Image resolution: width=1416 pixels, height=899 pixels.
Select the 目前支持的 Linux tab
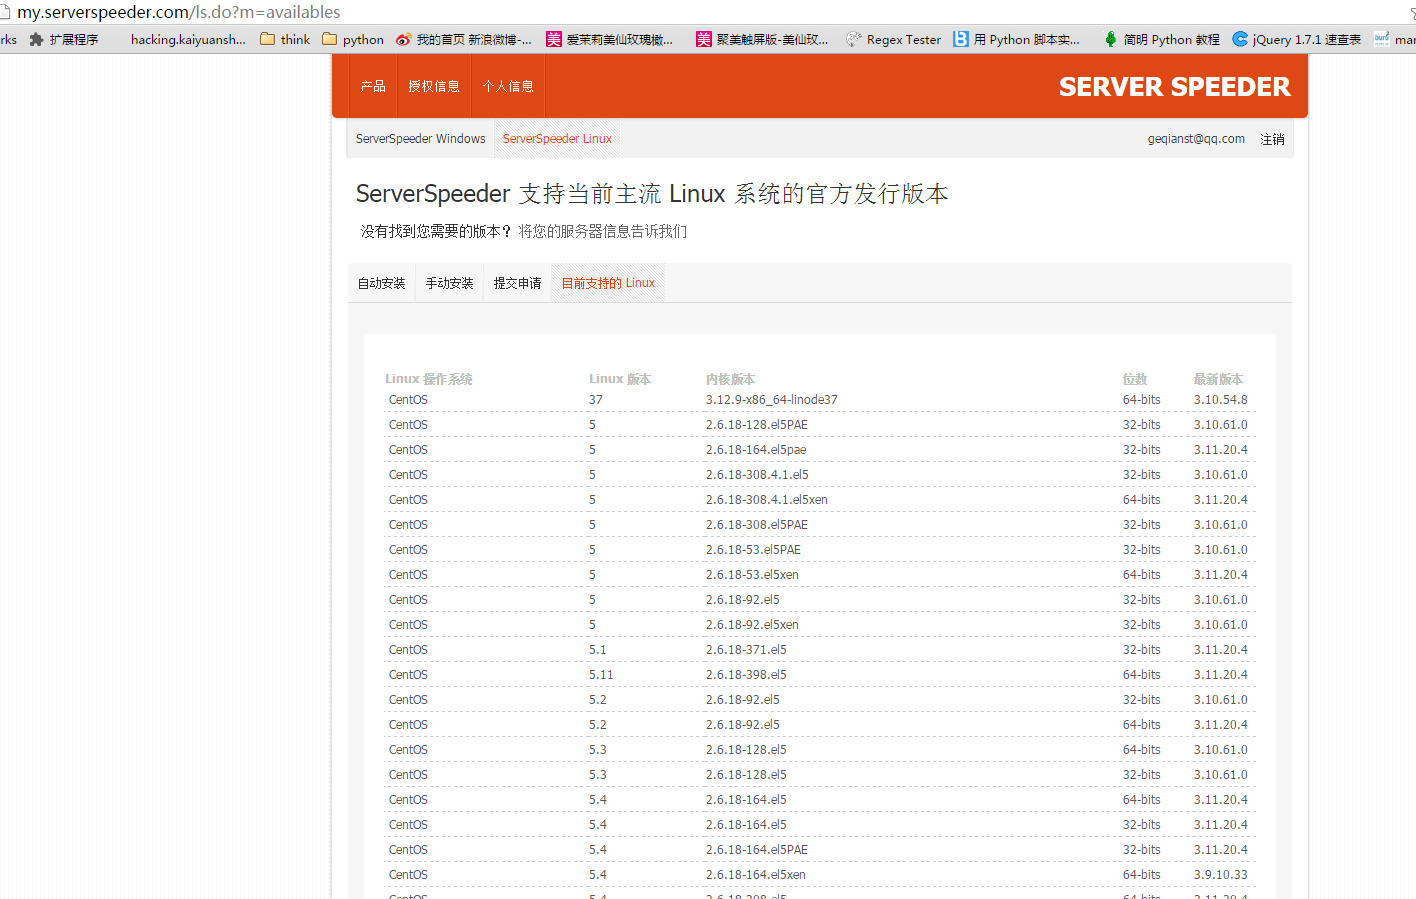click(608, 283)
